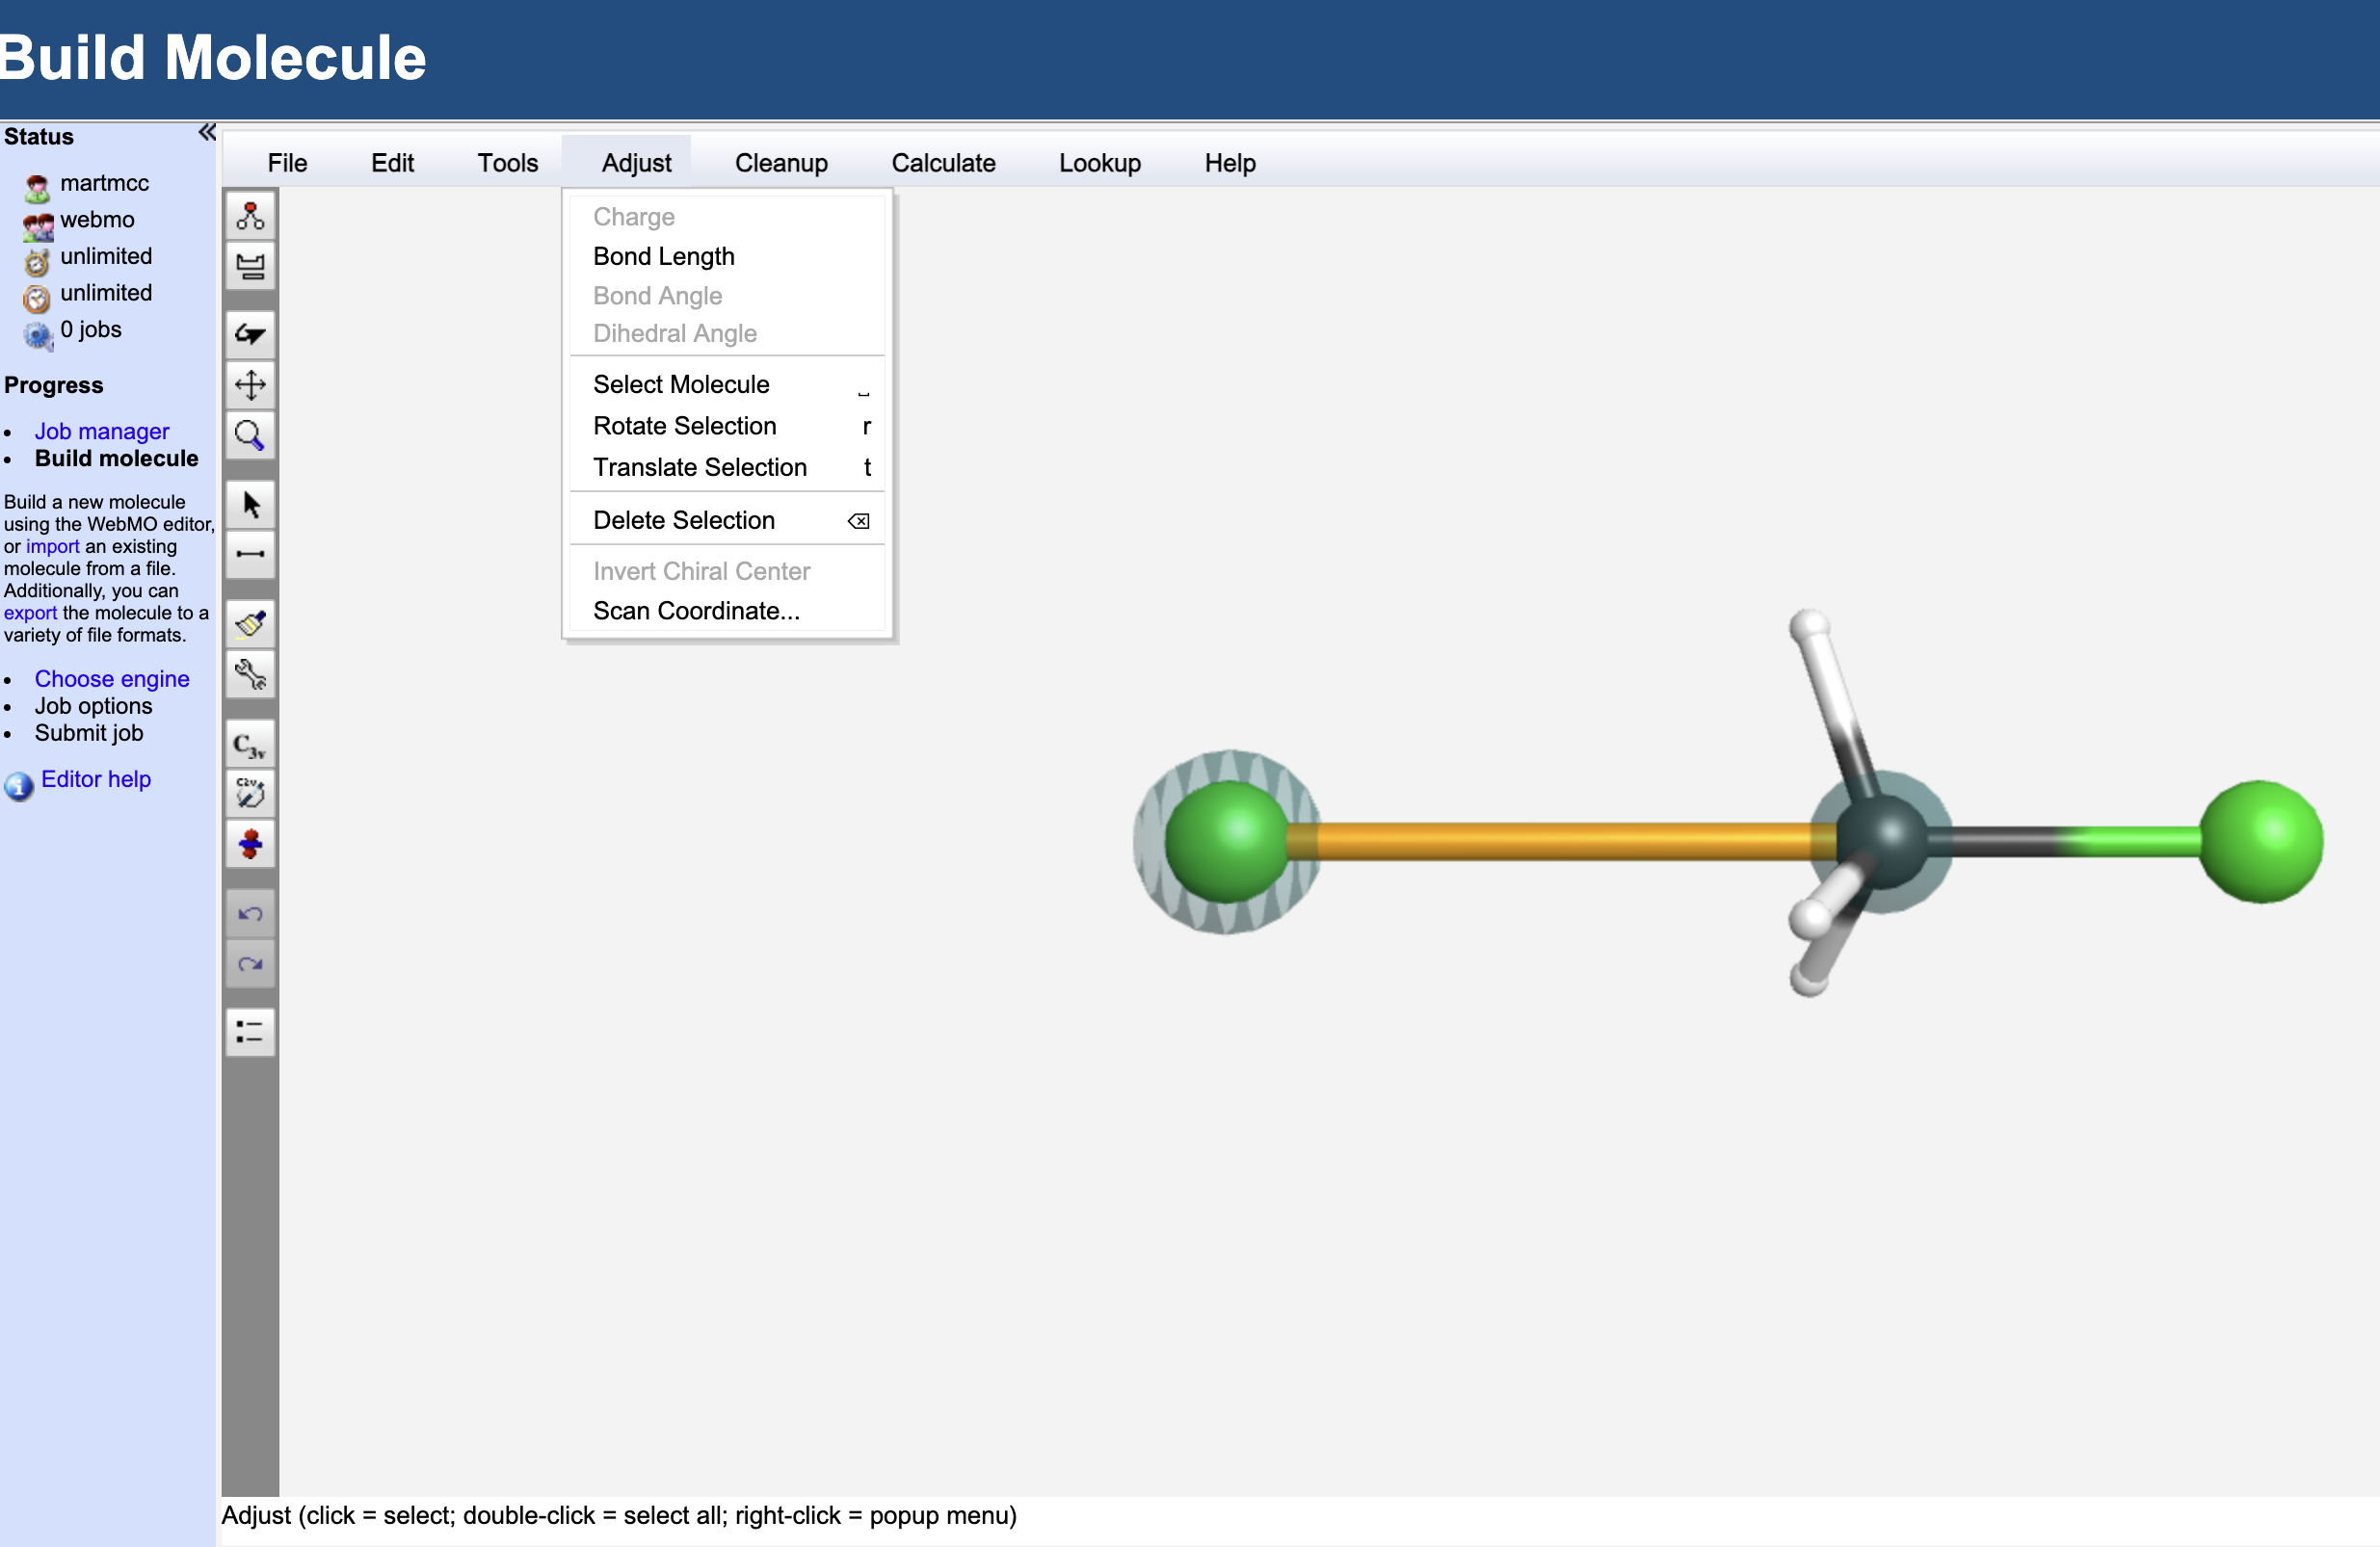Select the Zoom magnifier tool

click(x=250, y=435)
